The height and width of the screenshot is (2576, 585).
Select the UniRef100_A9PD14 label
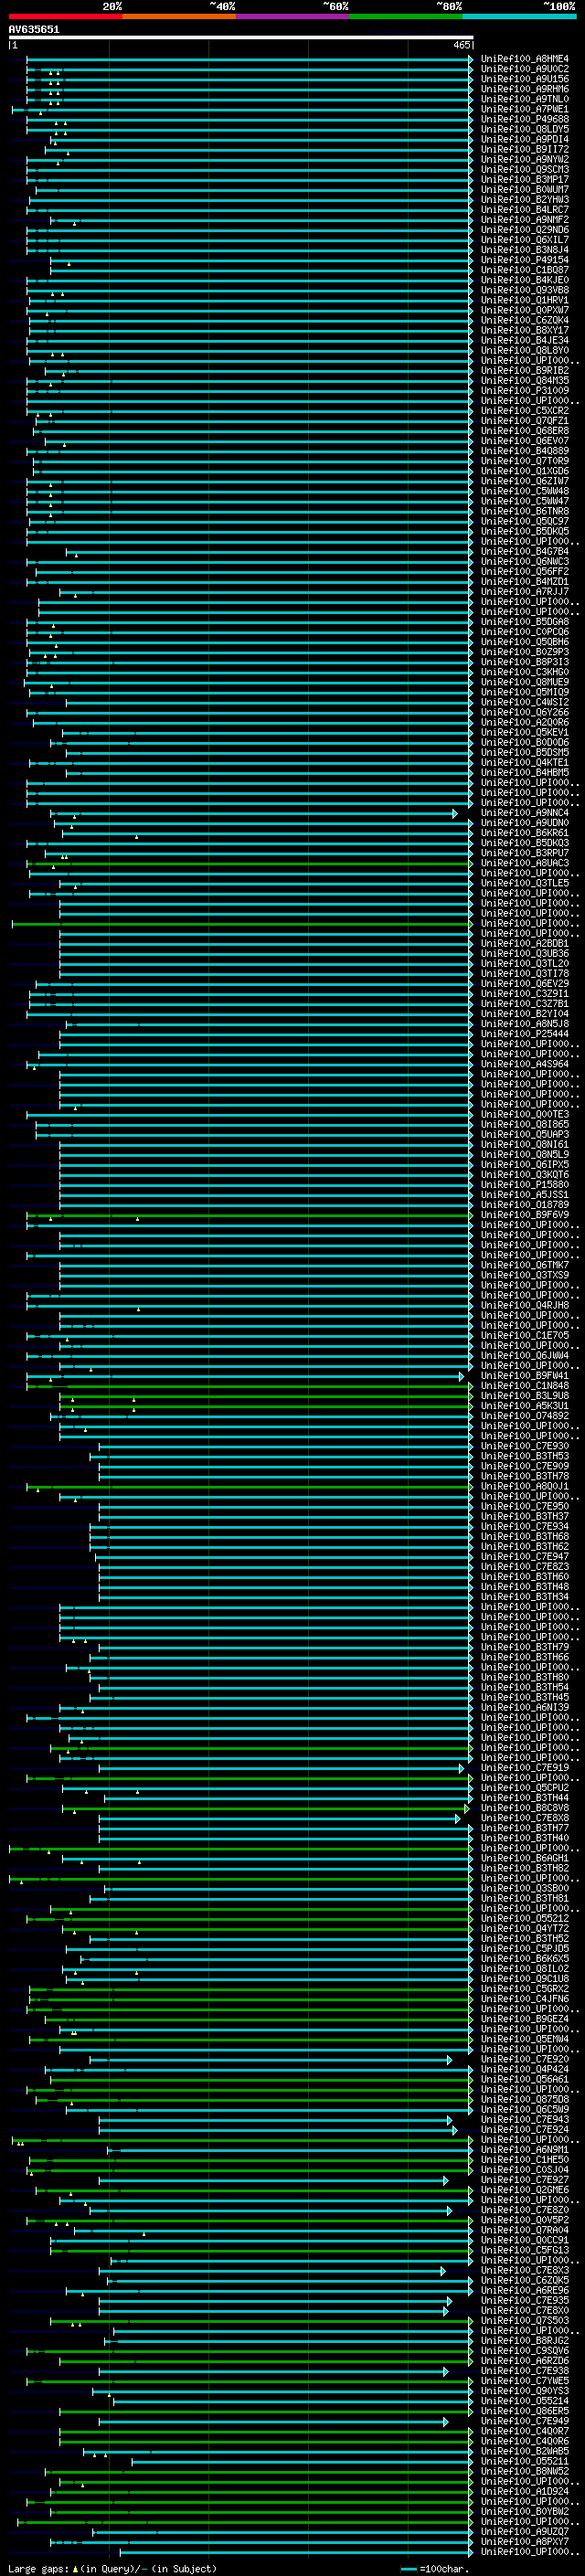tap(524, 139)
